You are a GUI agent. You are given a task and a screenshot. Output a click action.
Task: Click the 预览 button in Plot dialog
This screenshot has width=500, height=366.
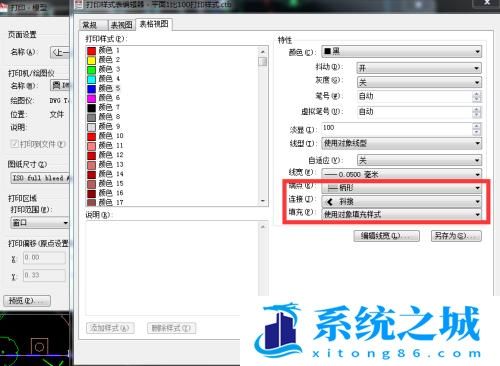pos(27,301)
